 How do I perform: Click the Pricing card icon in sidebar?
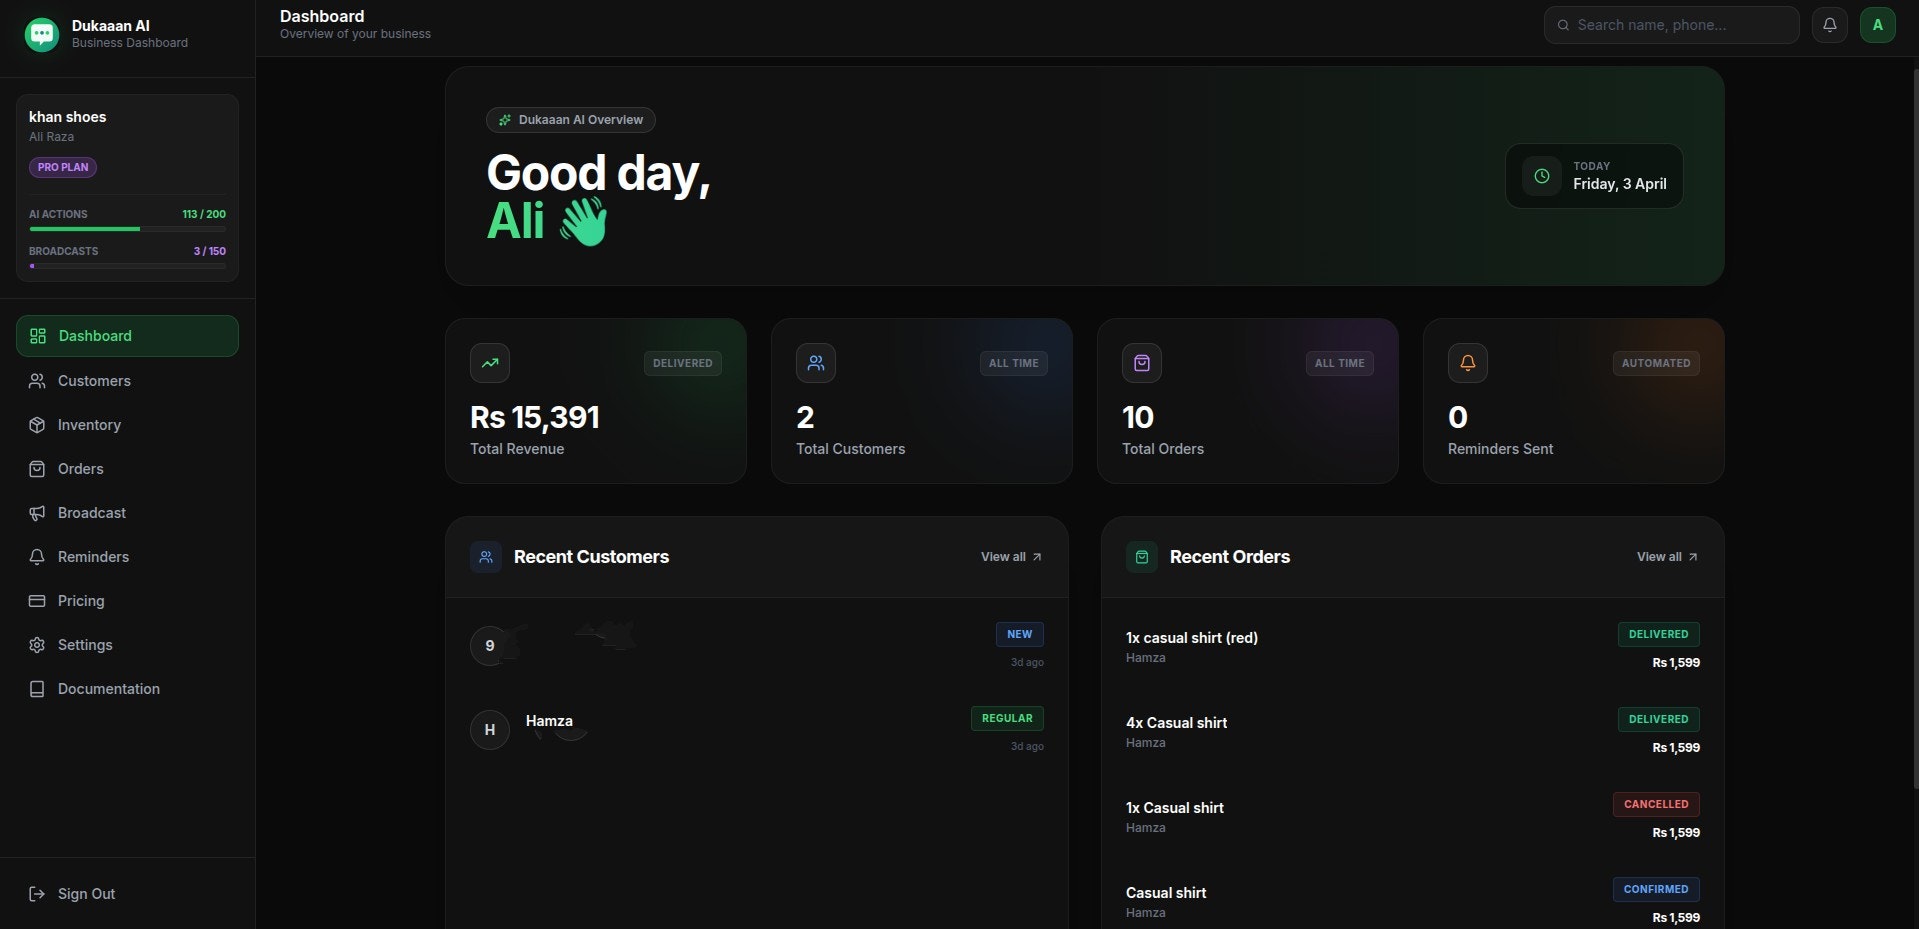point(37,601)
